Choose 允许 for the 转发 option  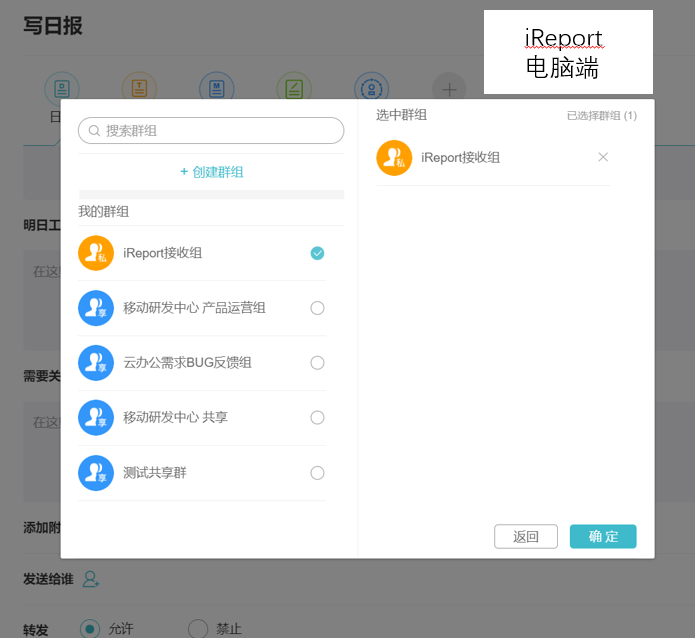pos(90,629)
